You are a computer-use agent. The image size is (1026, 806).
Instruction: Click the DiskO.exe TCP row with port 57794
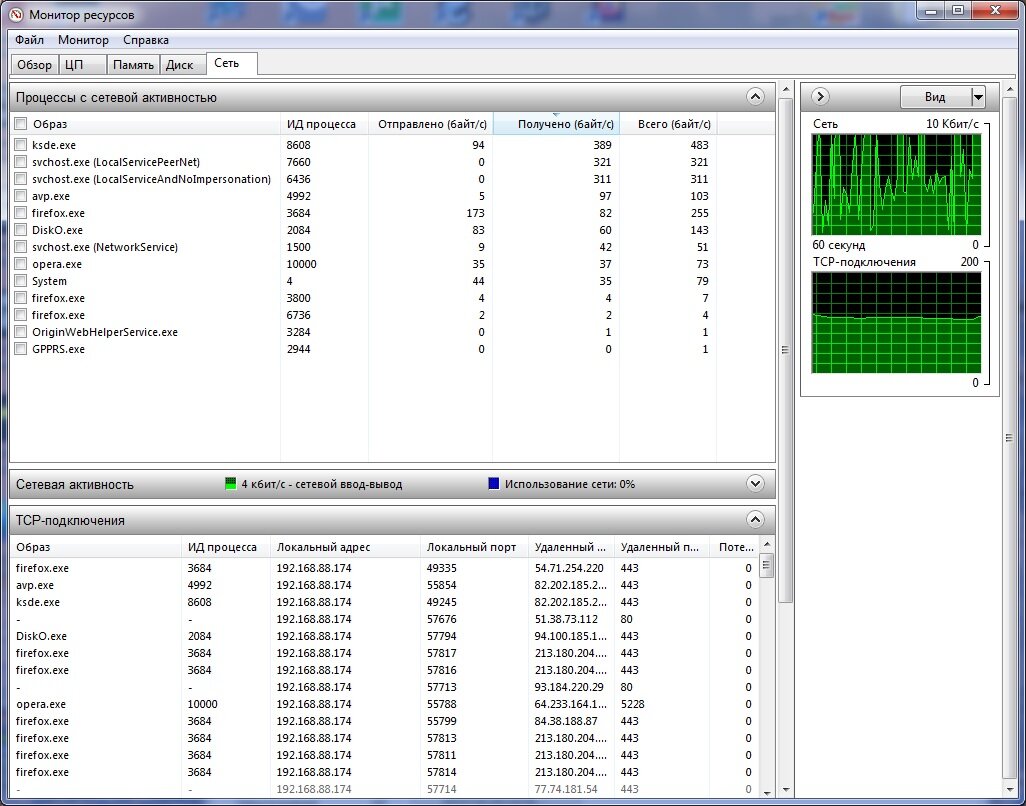click(384, 636)
